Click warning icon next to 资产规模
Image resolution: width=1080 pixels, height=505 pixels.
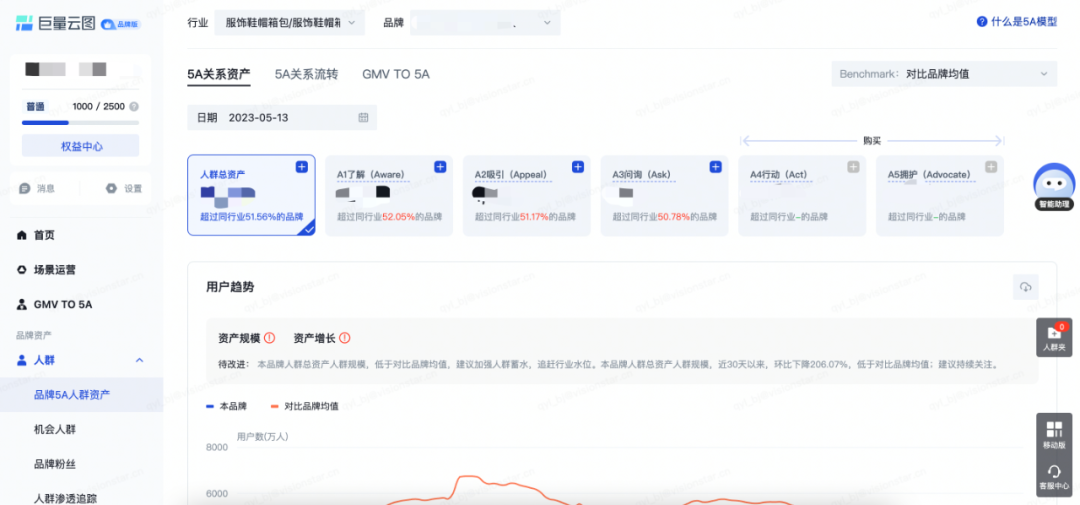point(270,338)
